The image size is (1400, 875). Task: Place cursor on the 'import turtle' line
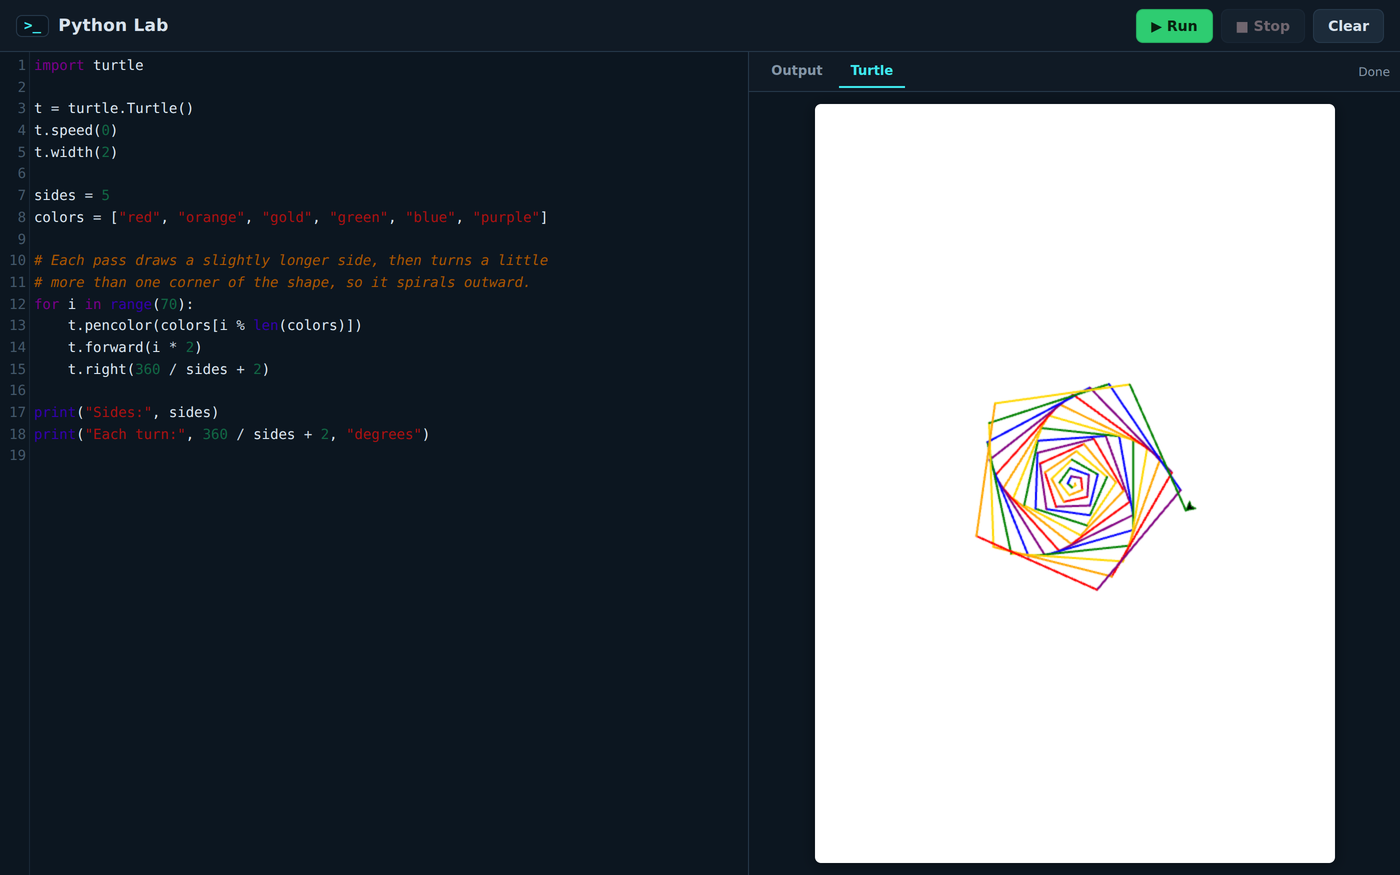point(89,65)
